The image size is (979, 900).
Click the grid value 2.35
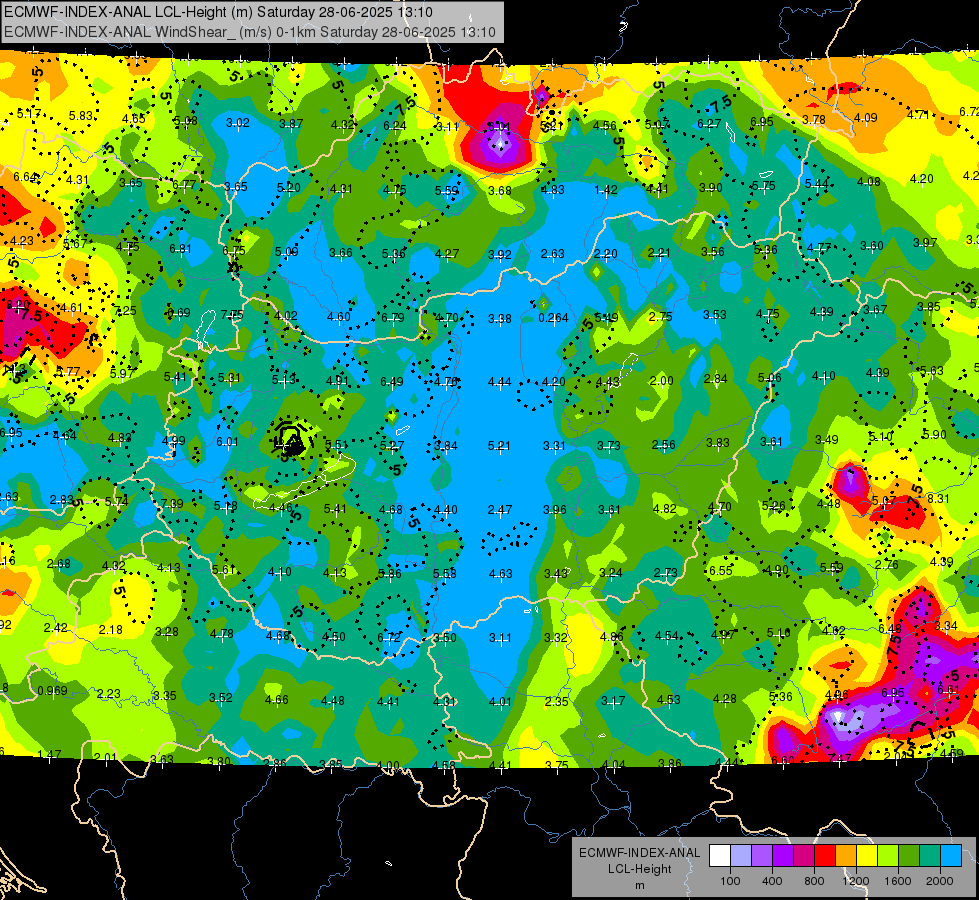click(x=556, y=702)
